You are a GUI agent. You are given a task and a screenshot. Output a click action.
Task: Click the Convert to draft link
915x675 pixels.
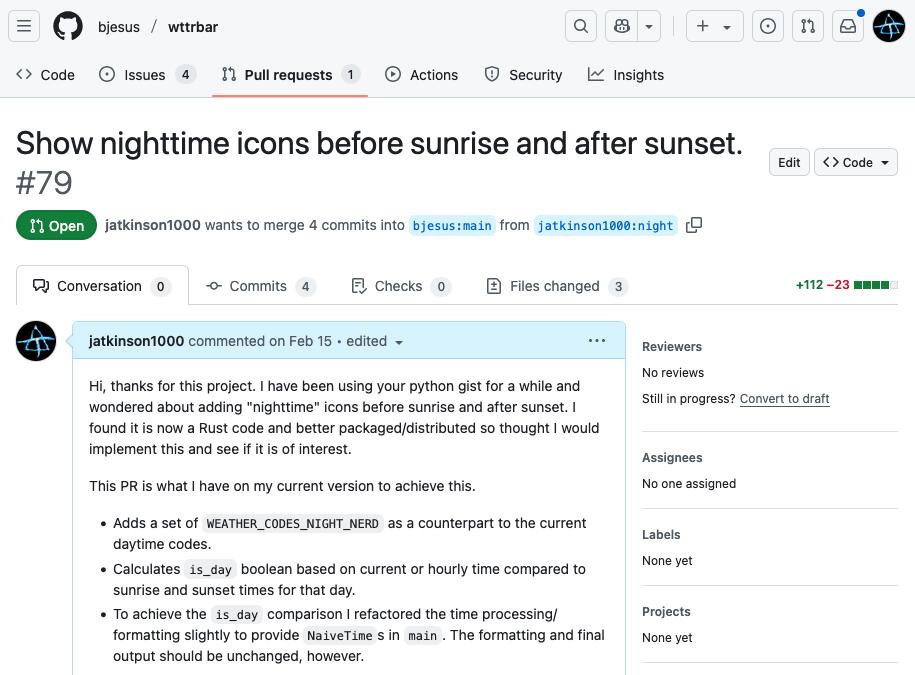[784, 399]
